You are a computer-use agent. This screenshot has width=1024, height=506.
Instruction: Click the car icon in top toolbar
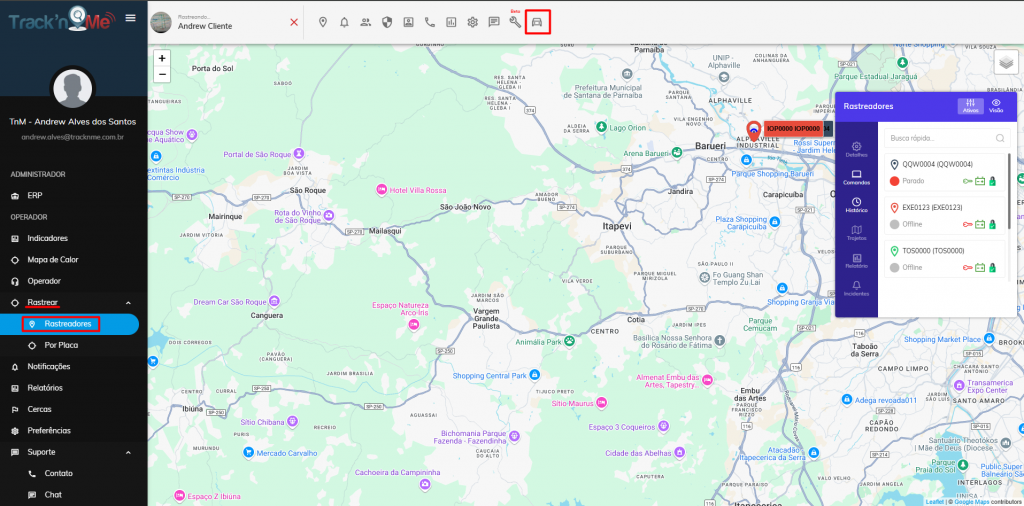[x=537, y=22]
